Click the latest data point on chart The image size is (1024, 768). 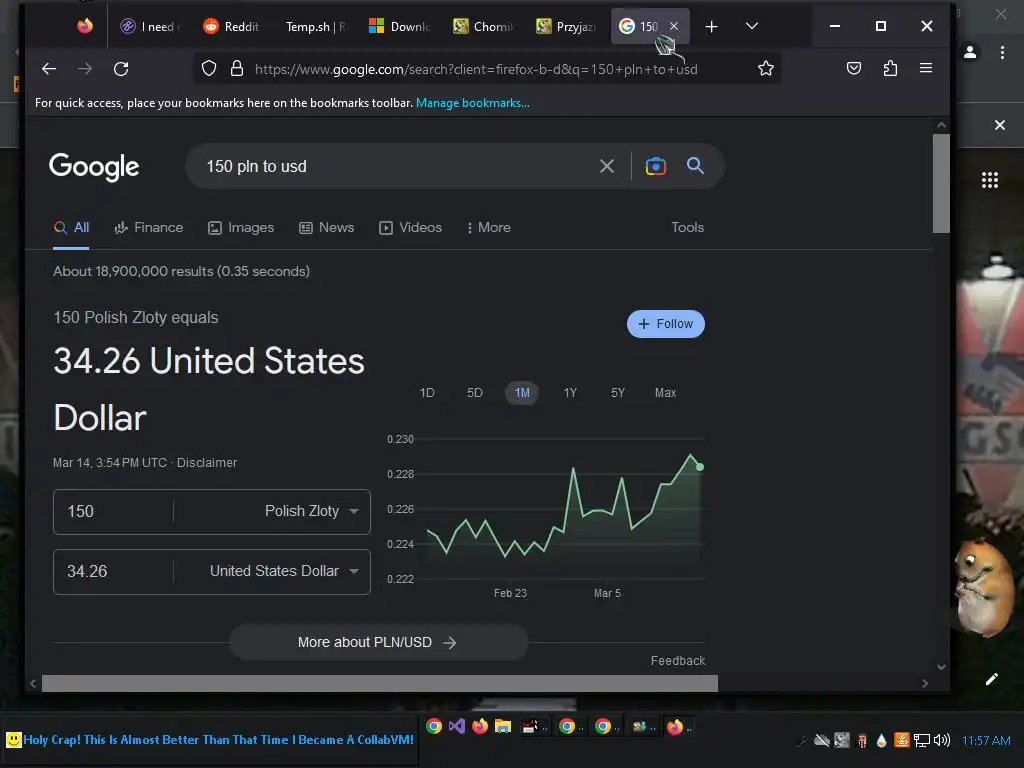coord(700,467)
